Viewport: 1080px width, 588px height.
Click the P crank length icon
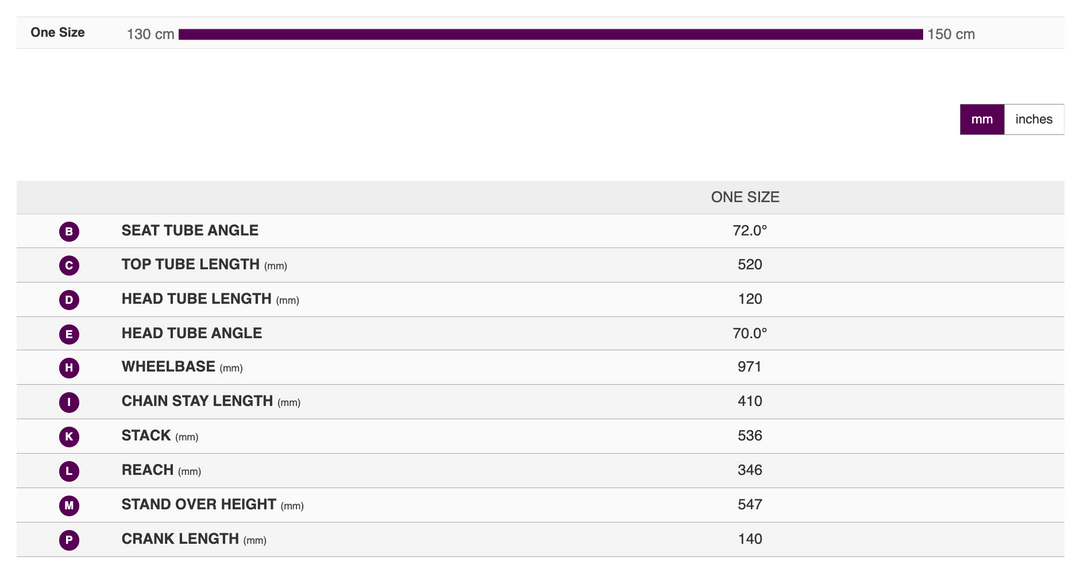click(x=69, y=540)
